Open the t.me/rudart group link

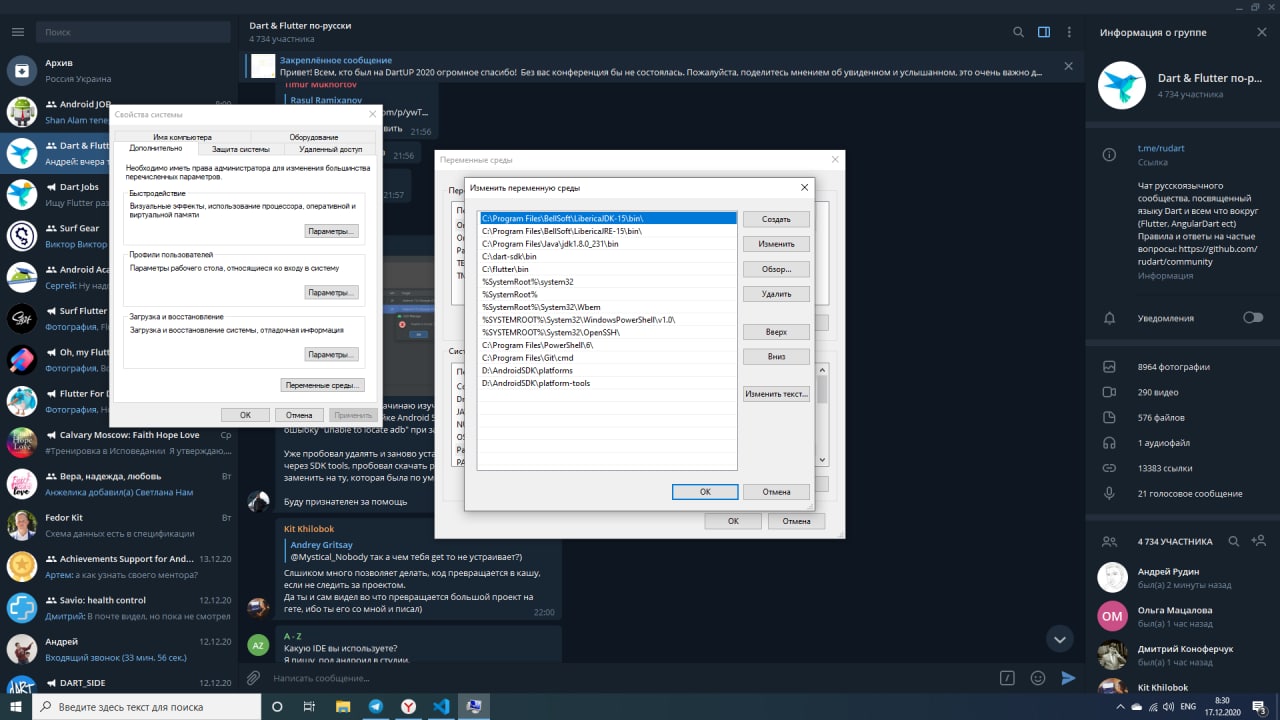click(1161, 148)
